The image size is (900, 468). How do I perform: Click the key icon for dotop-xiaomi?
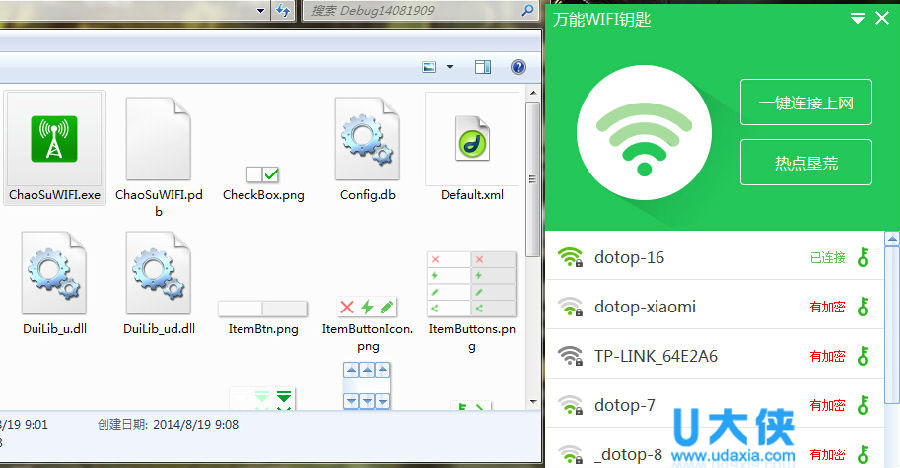pos(863,306)
